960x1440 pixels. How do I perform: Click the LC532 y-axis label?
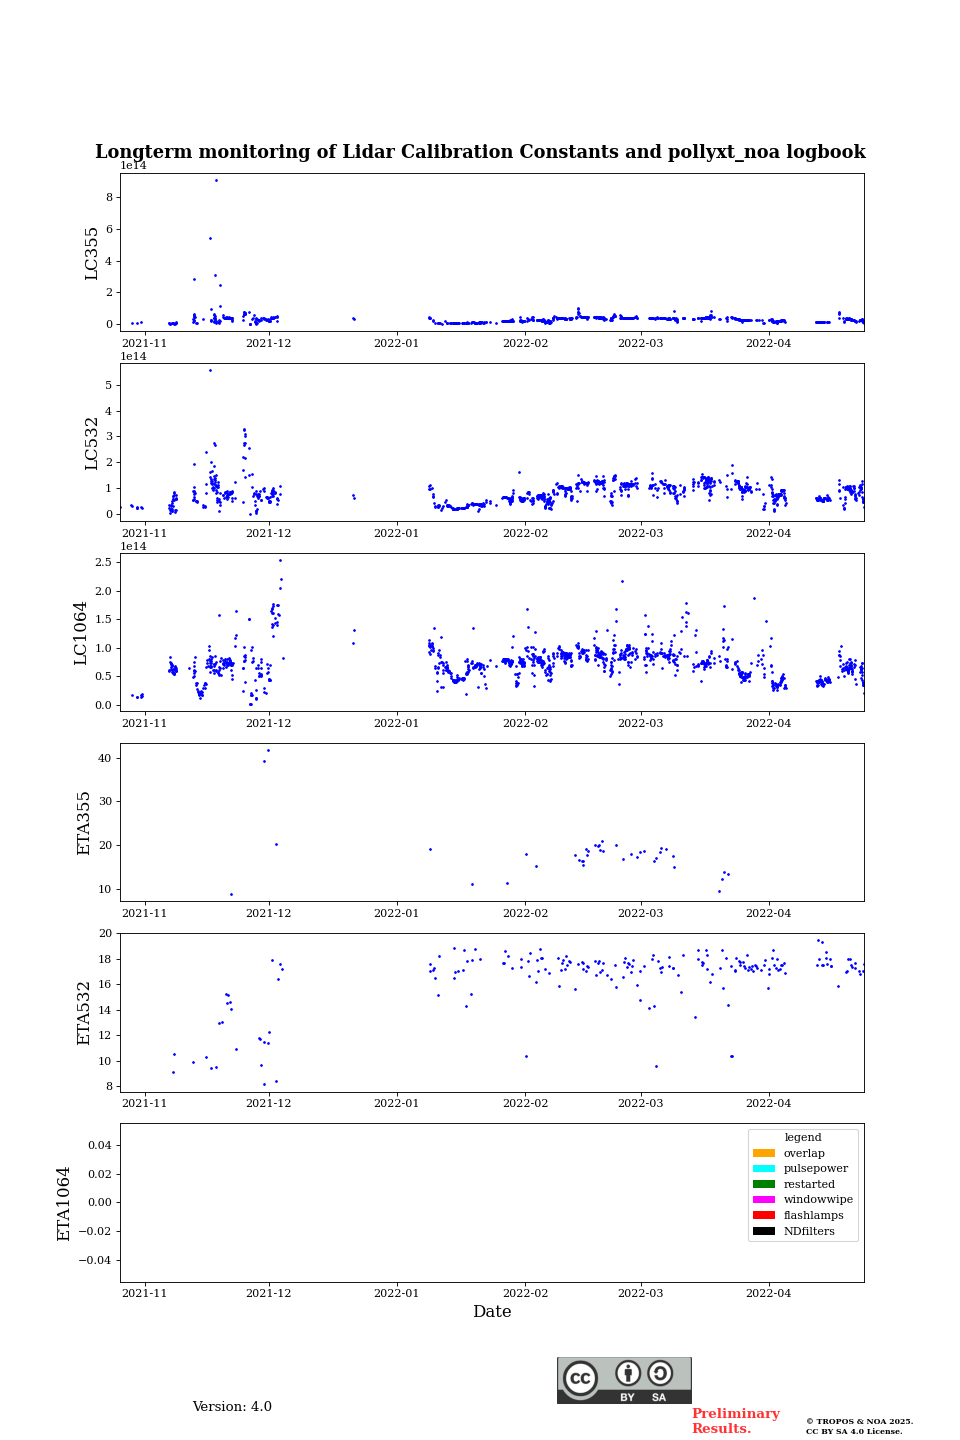[92, 443]
